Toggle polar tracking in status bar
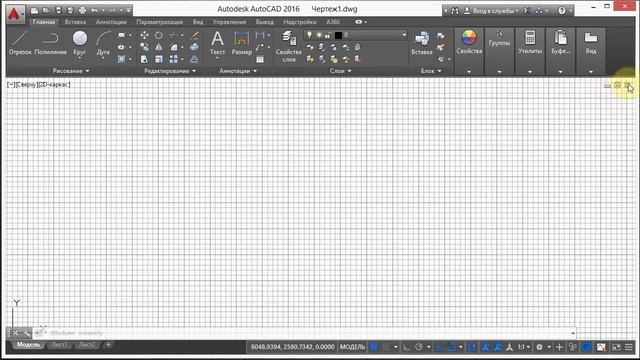 [x=419, y=347]
